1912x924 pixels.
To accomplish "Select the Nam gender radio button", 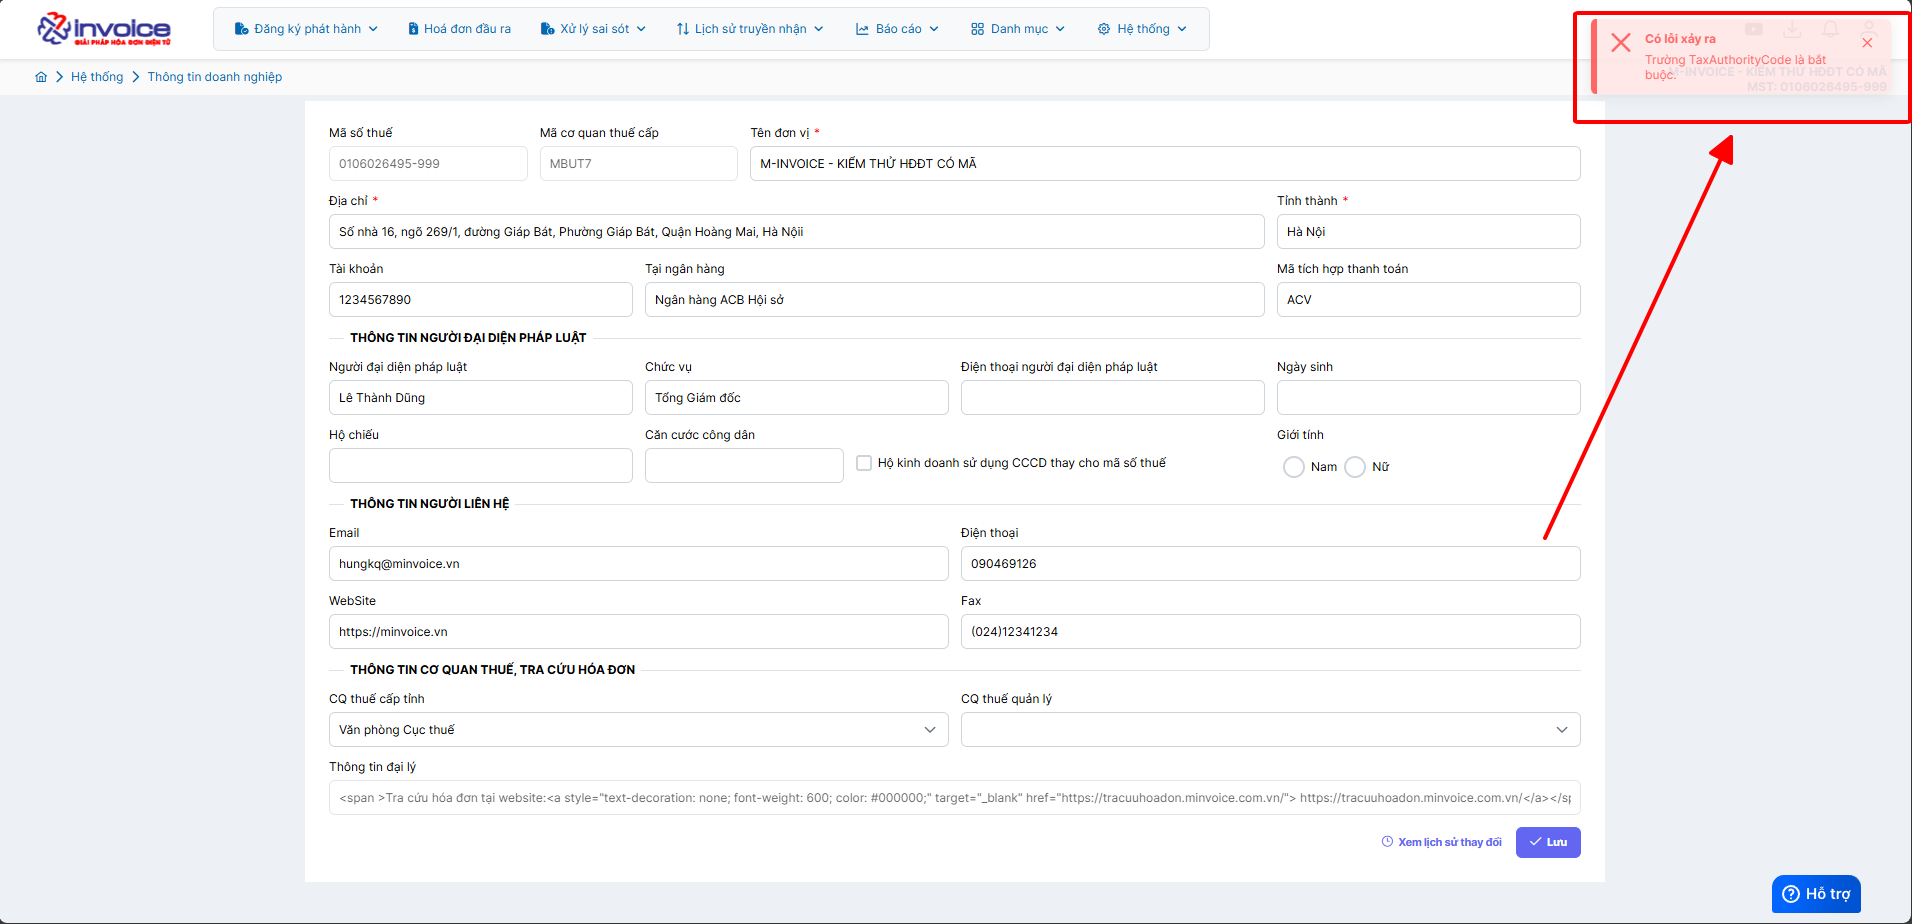I will [1294, 467].
